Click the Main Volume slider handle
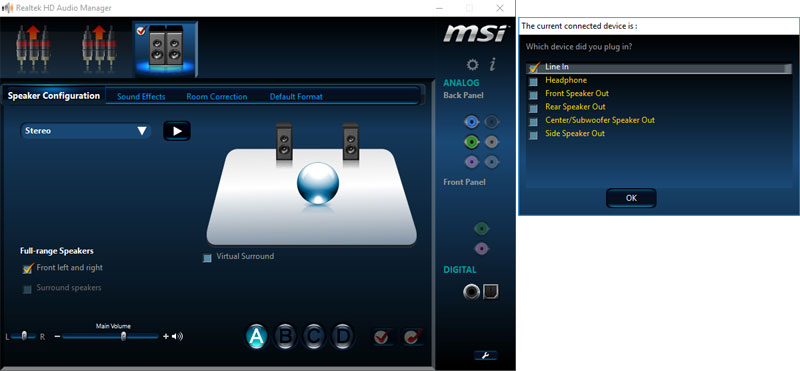 pyautogui.click(x=123, y=336)
